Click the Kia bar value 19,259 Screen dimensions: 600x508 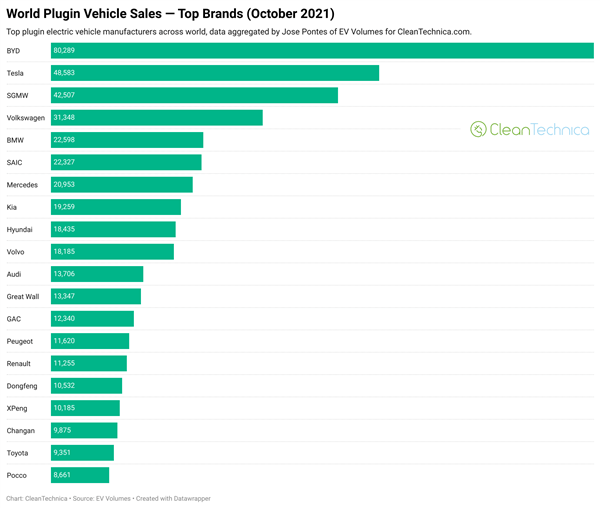(64, 207)
